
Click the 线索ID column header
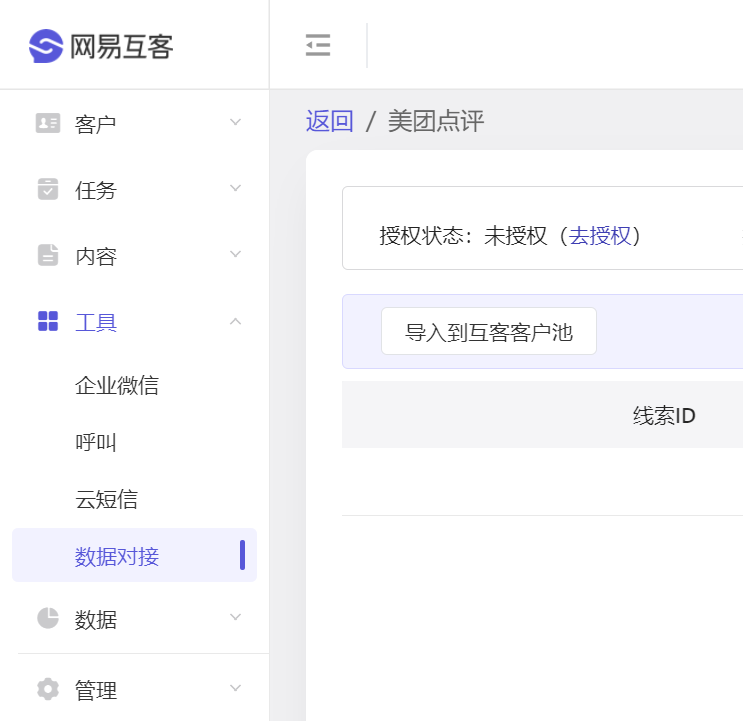(664, 415)
